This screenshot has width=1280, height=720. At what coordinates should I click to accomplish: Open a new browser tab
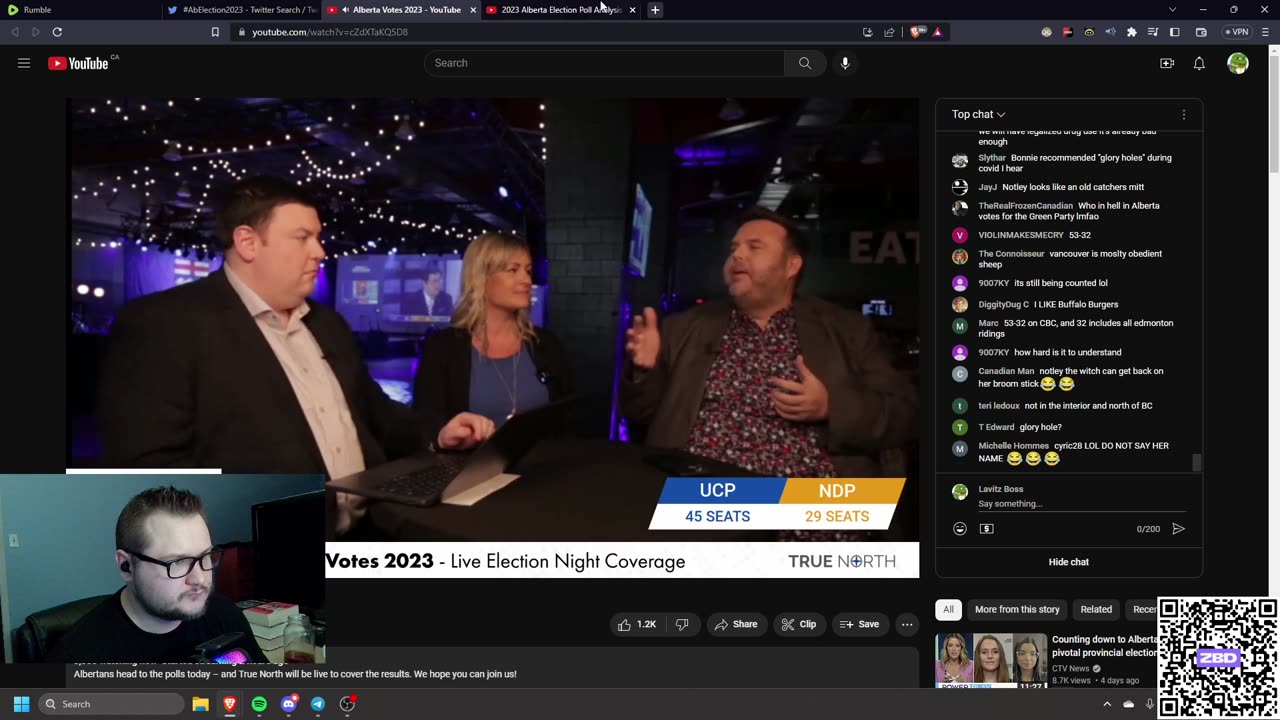(x=655, y=10)
